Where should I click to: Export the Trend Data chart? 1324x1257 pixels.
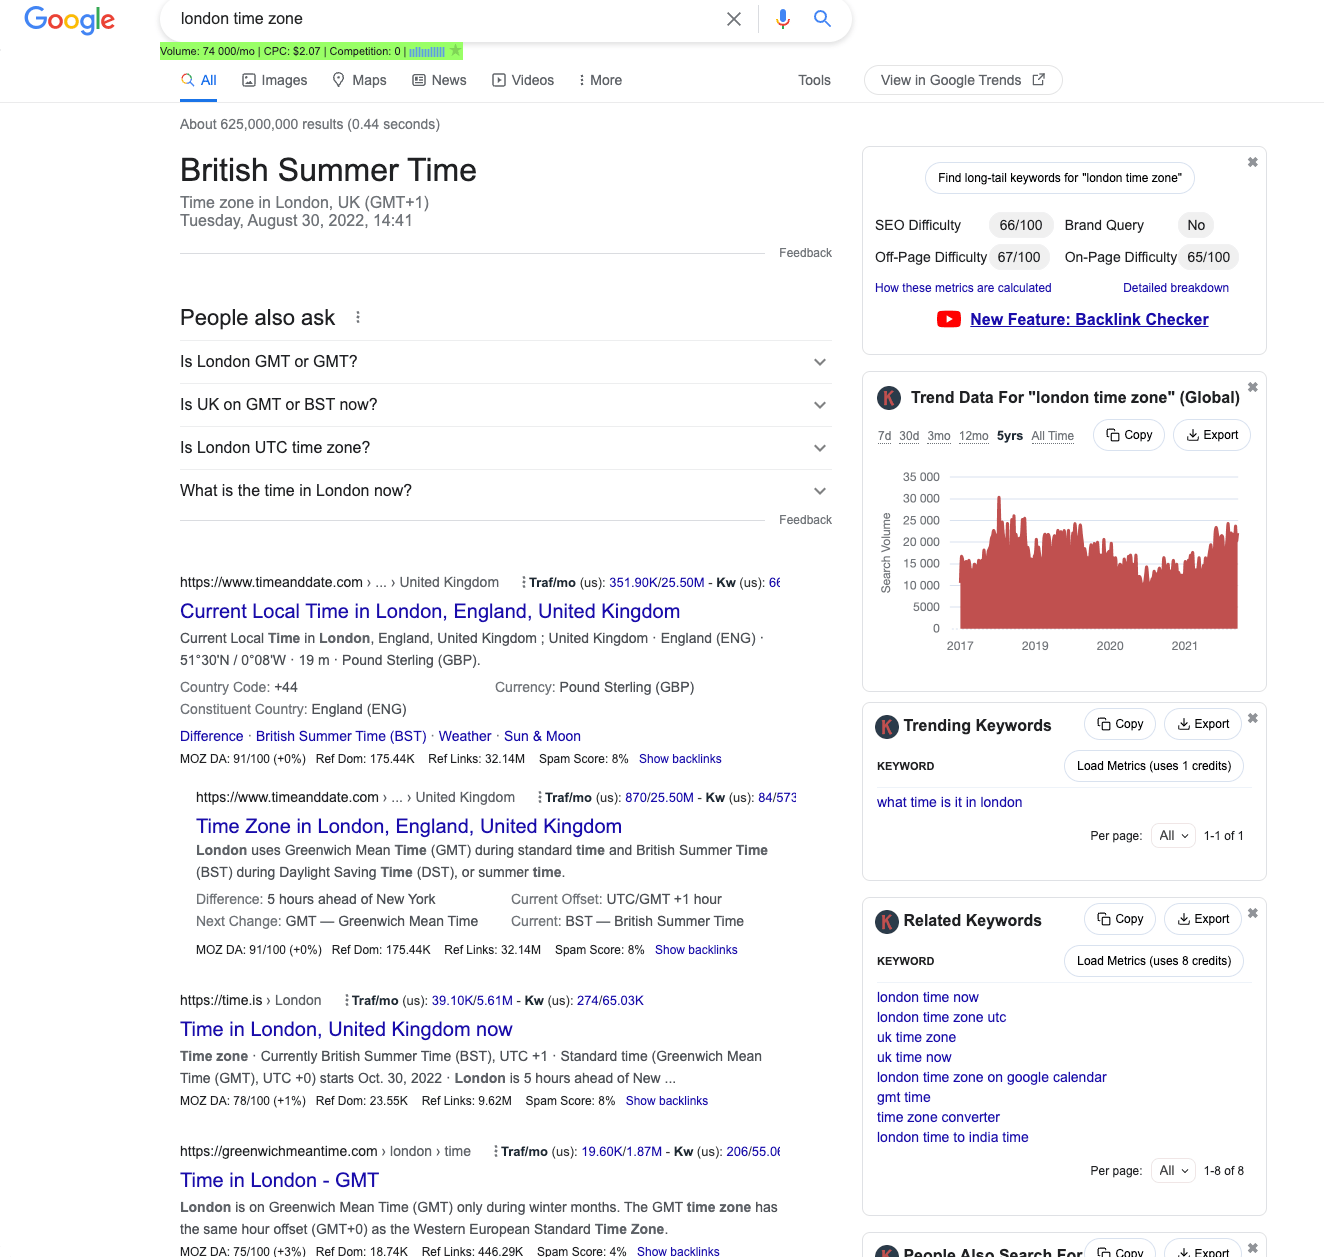coord(1212,435)
